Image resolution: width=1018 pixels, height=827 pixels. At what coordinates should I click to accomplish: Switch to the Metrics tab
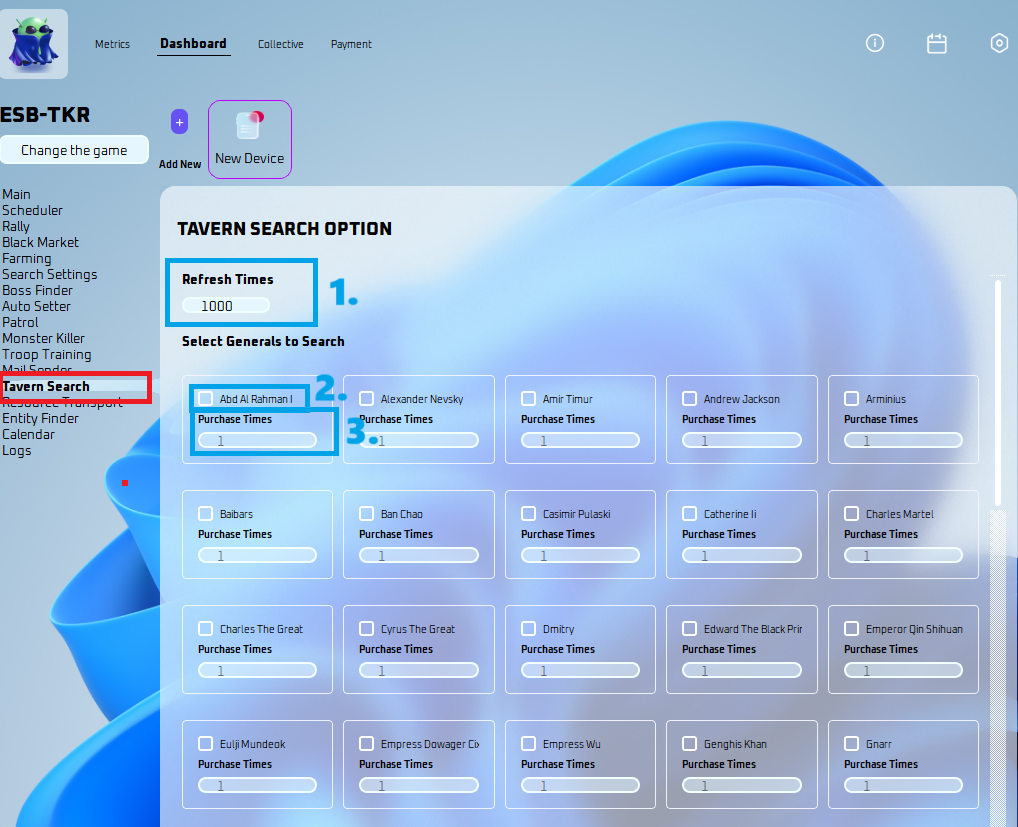pyautogui.click(x=112, y=44)
